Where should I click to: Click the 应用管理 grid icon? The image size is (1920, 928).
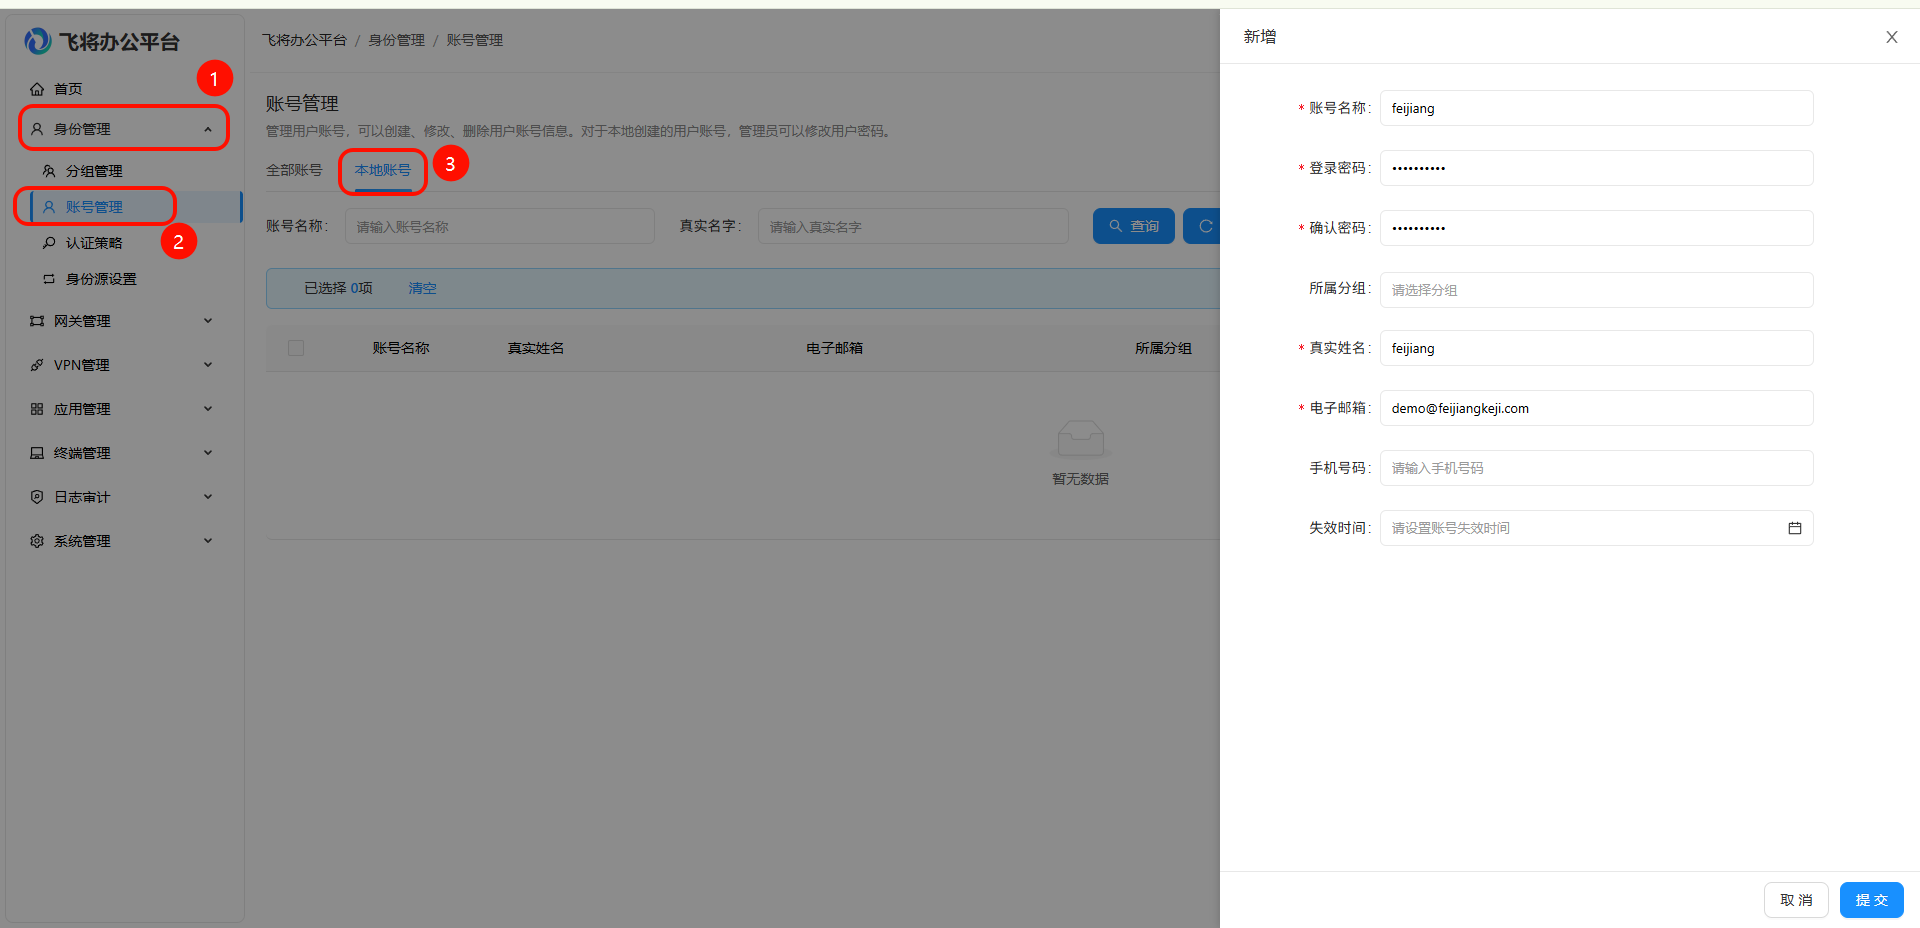pyautogui.click(x=37, y=409)
